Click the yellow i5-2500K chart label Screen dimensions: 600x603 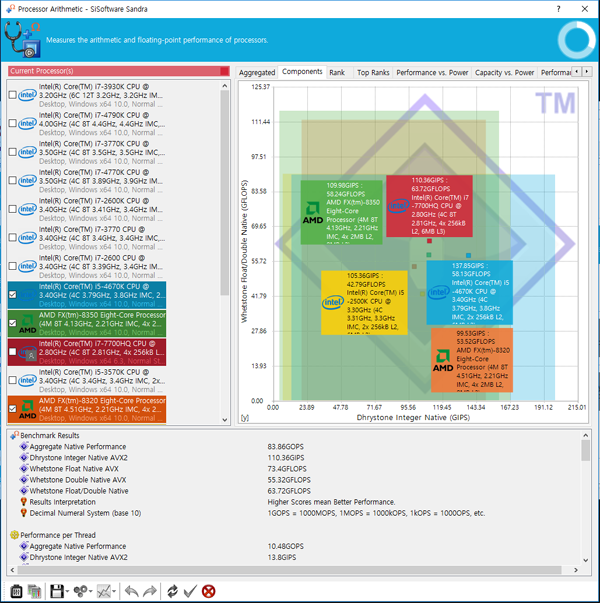point(364,302)
